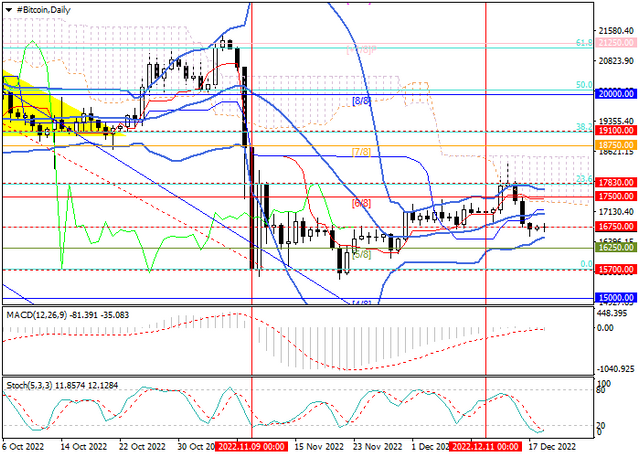This screenshot has height=457, width=640.
Task: Click the [8/8] Murrey level label
Action: [x=362, y=101]
